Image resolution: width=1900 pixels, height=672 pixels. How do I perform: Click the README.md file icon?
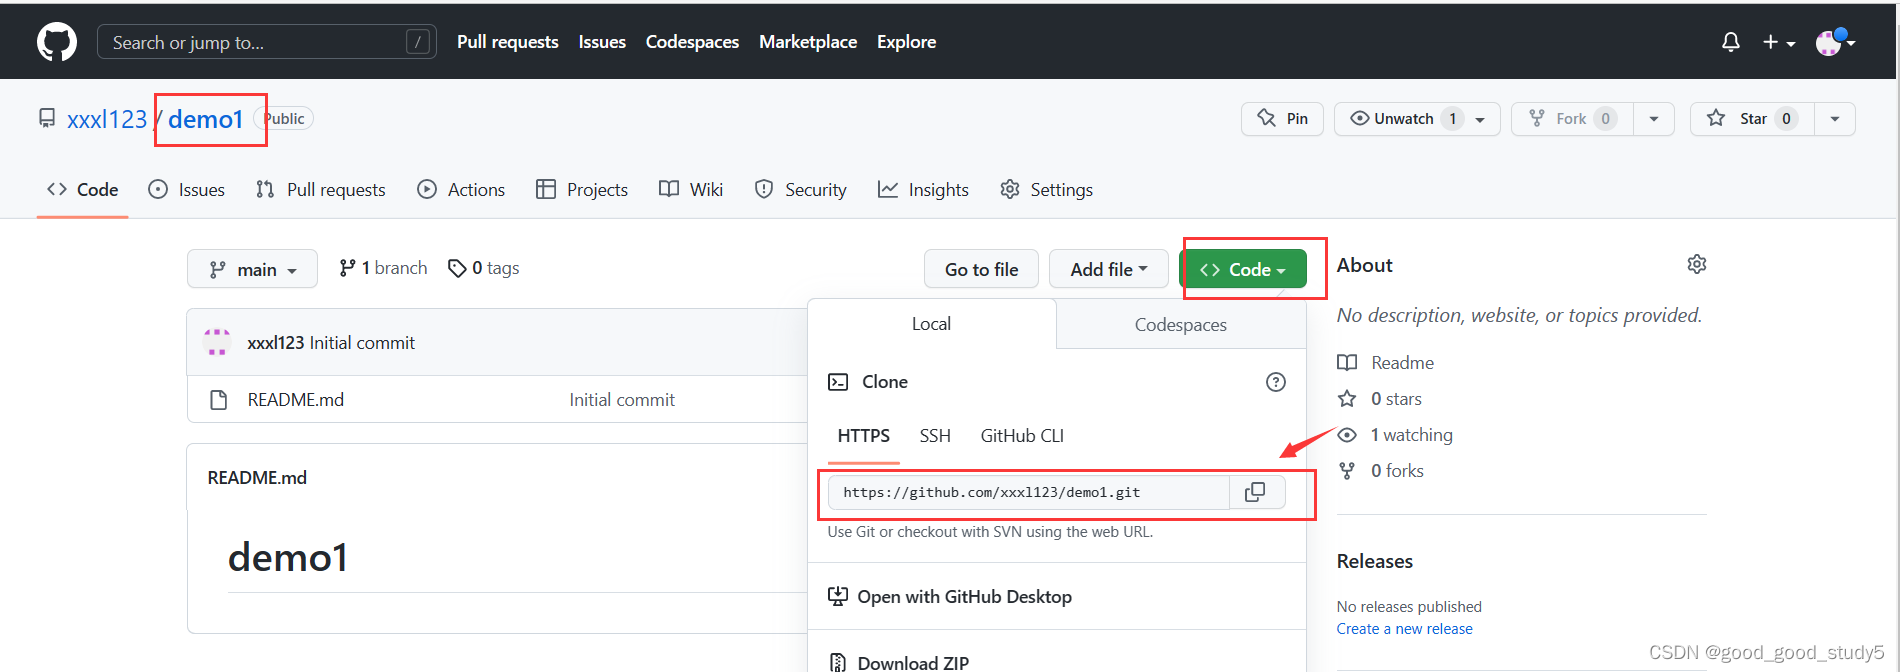218,400
